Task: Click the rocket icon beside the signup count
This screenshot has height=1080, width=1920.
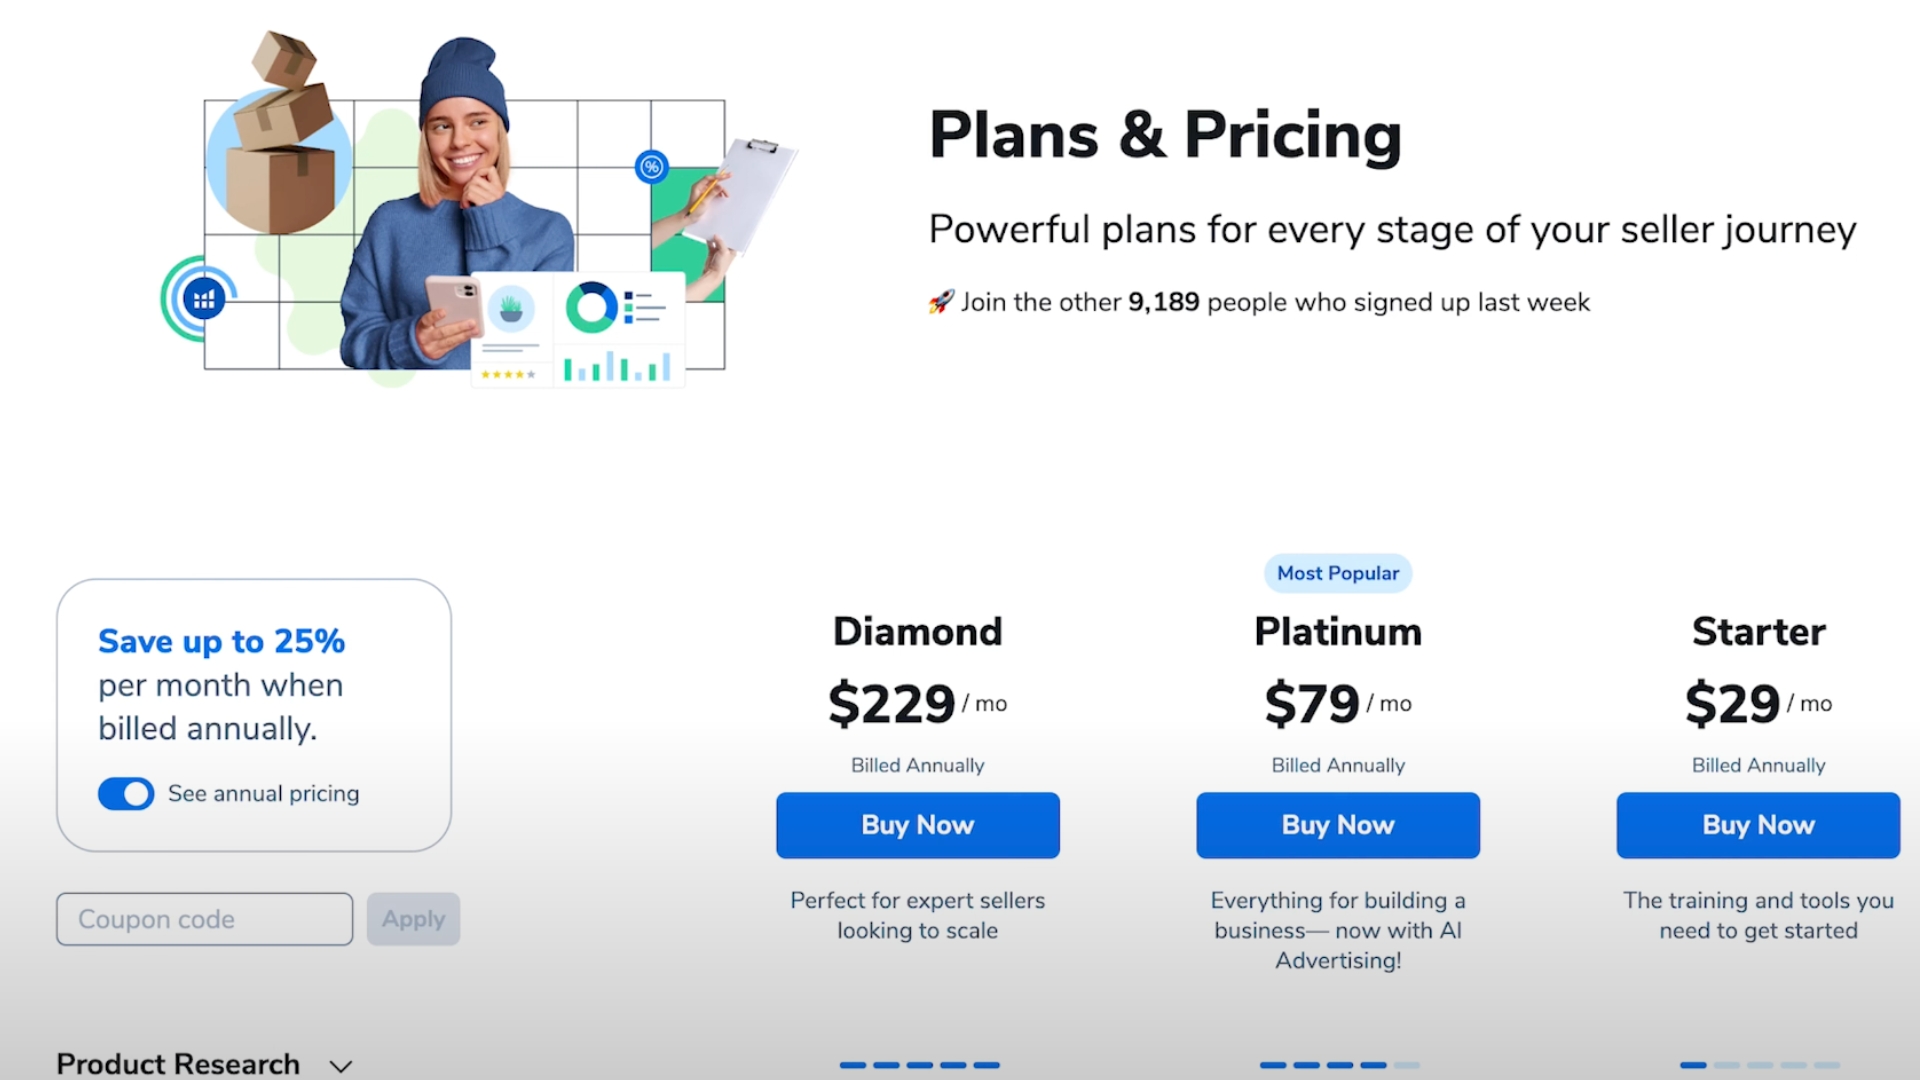Action: [941, 301]
